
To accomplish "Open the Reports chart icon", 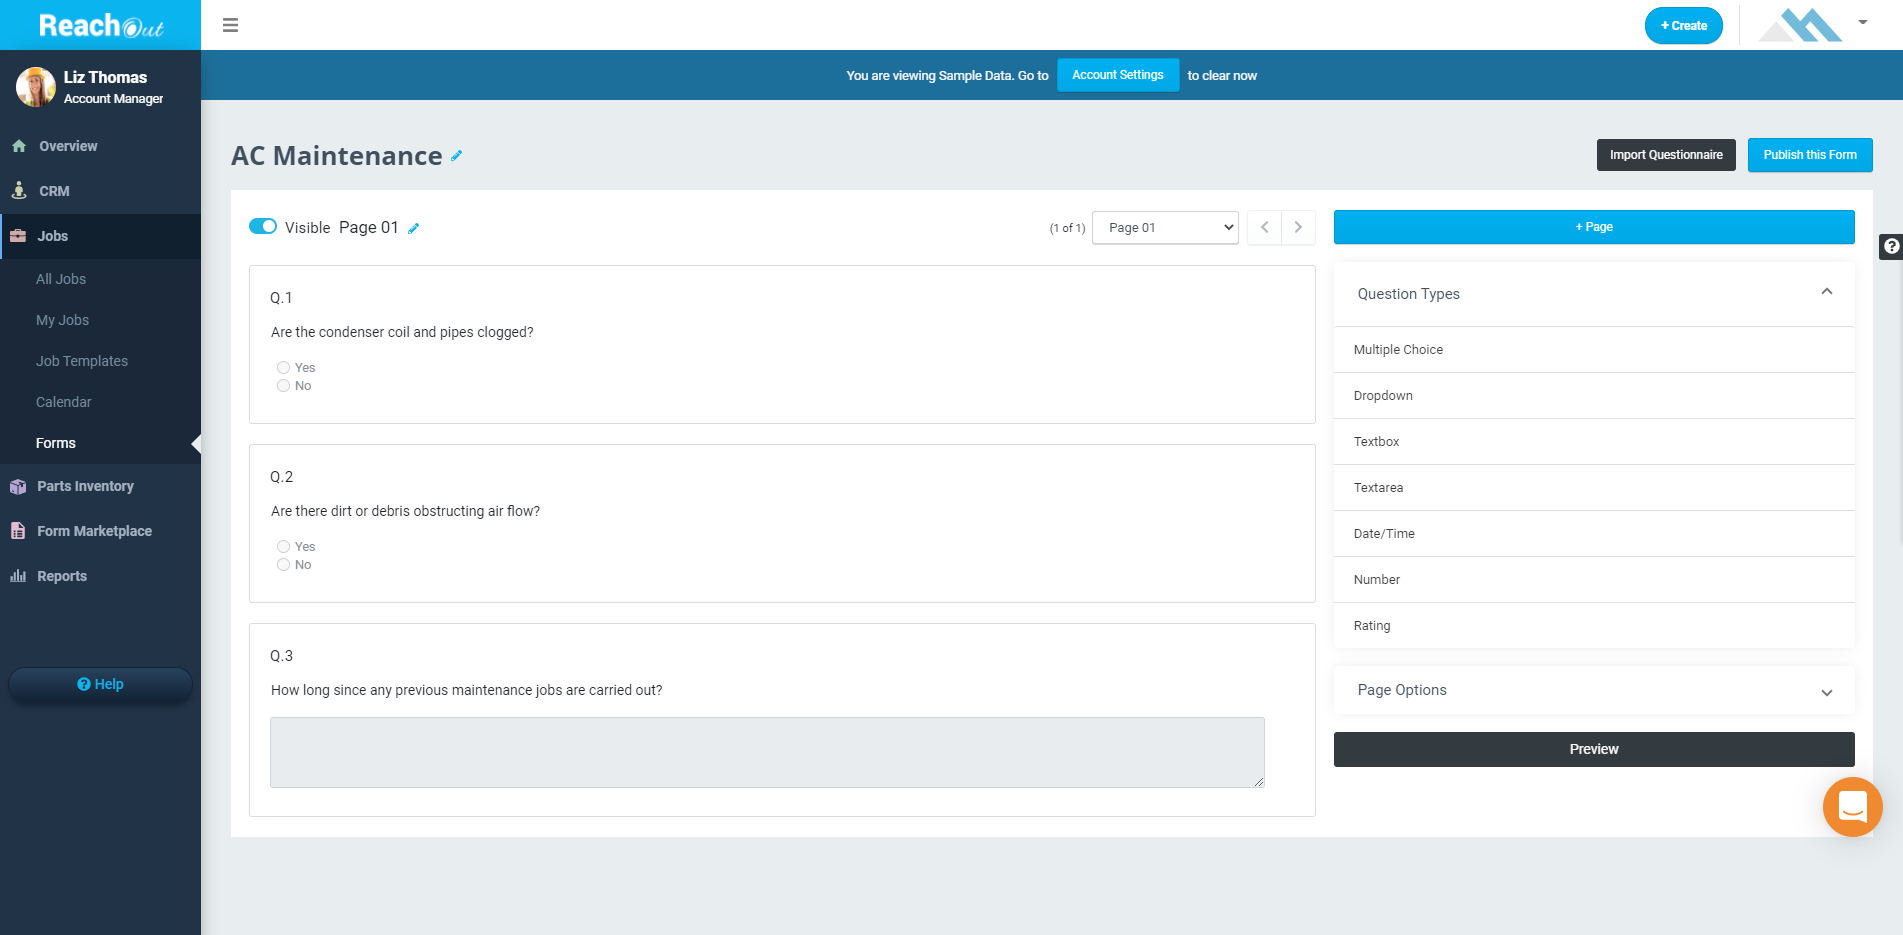I will point(18,576).
